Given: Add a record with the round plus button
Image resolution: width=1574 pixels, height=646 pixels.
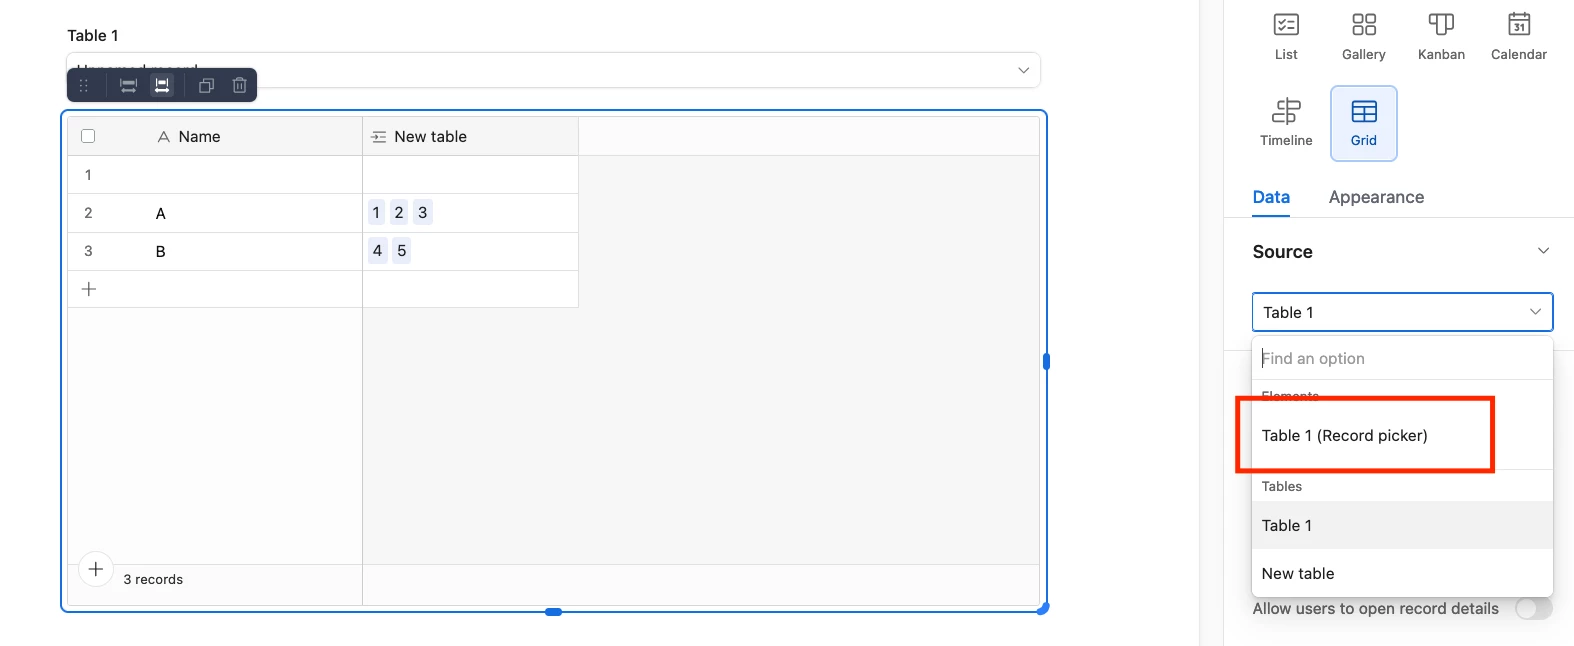Looking at the screenshot, I should point(96,569).
